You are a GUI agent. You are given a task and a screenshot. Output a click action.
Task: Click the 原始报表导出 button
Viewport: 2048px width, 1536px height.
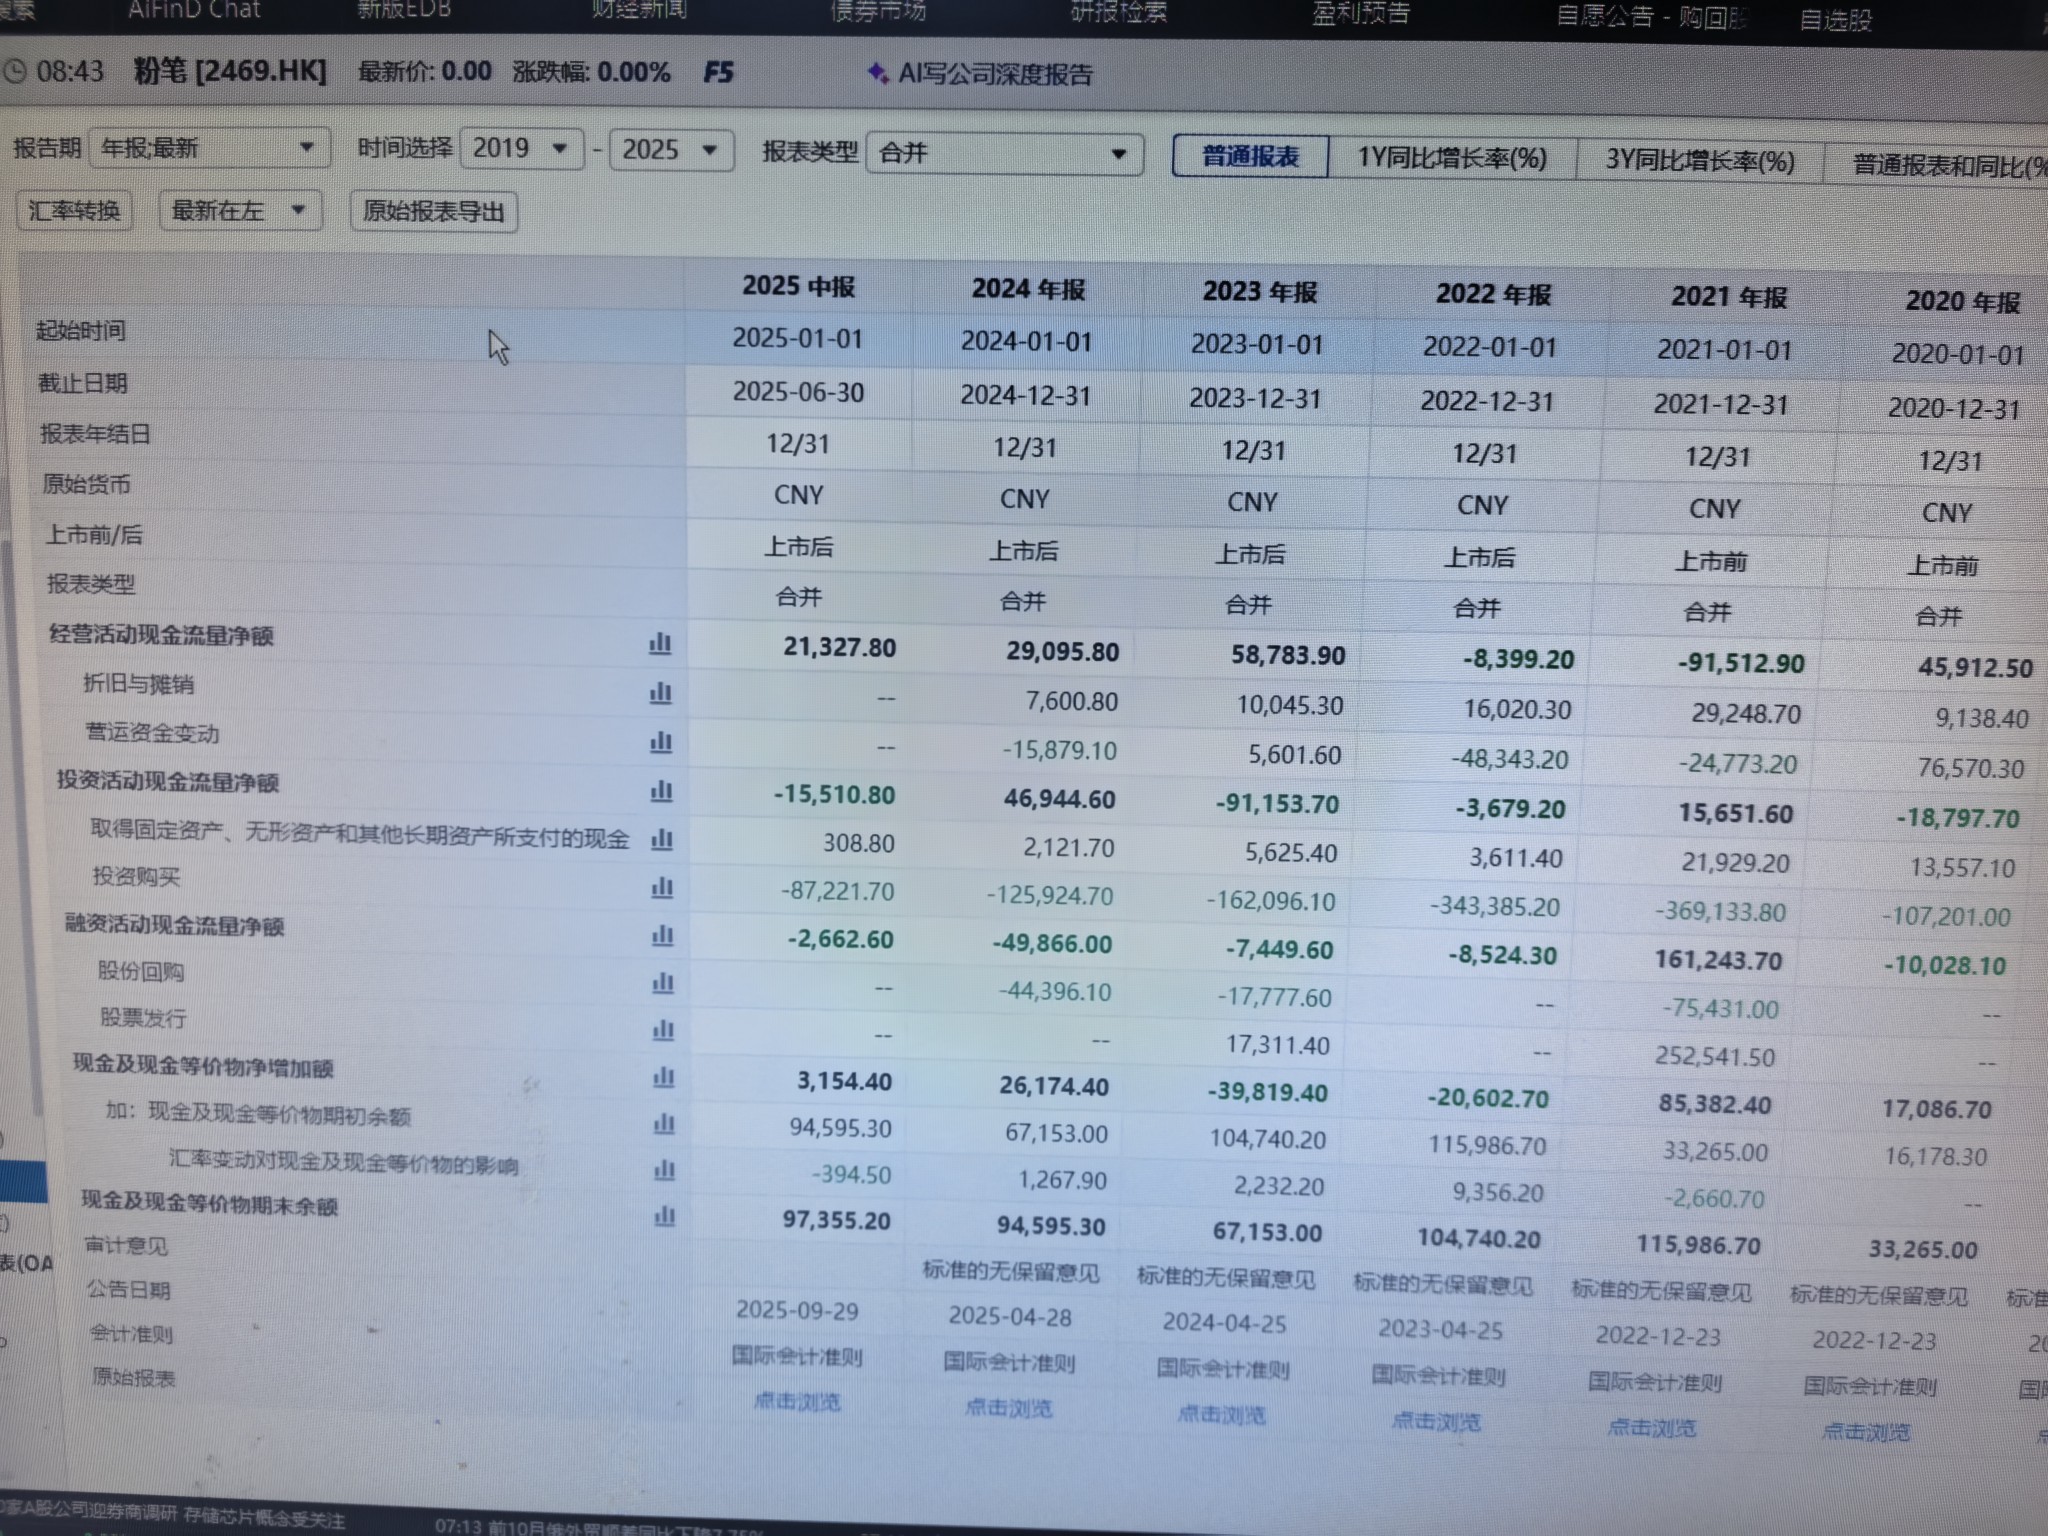point(433,212)
